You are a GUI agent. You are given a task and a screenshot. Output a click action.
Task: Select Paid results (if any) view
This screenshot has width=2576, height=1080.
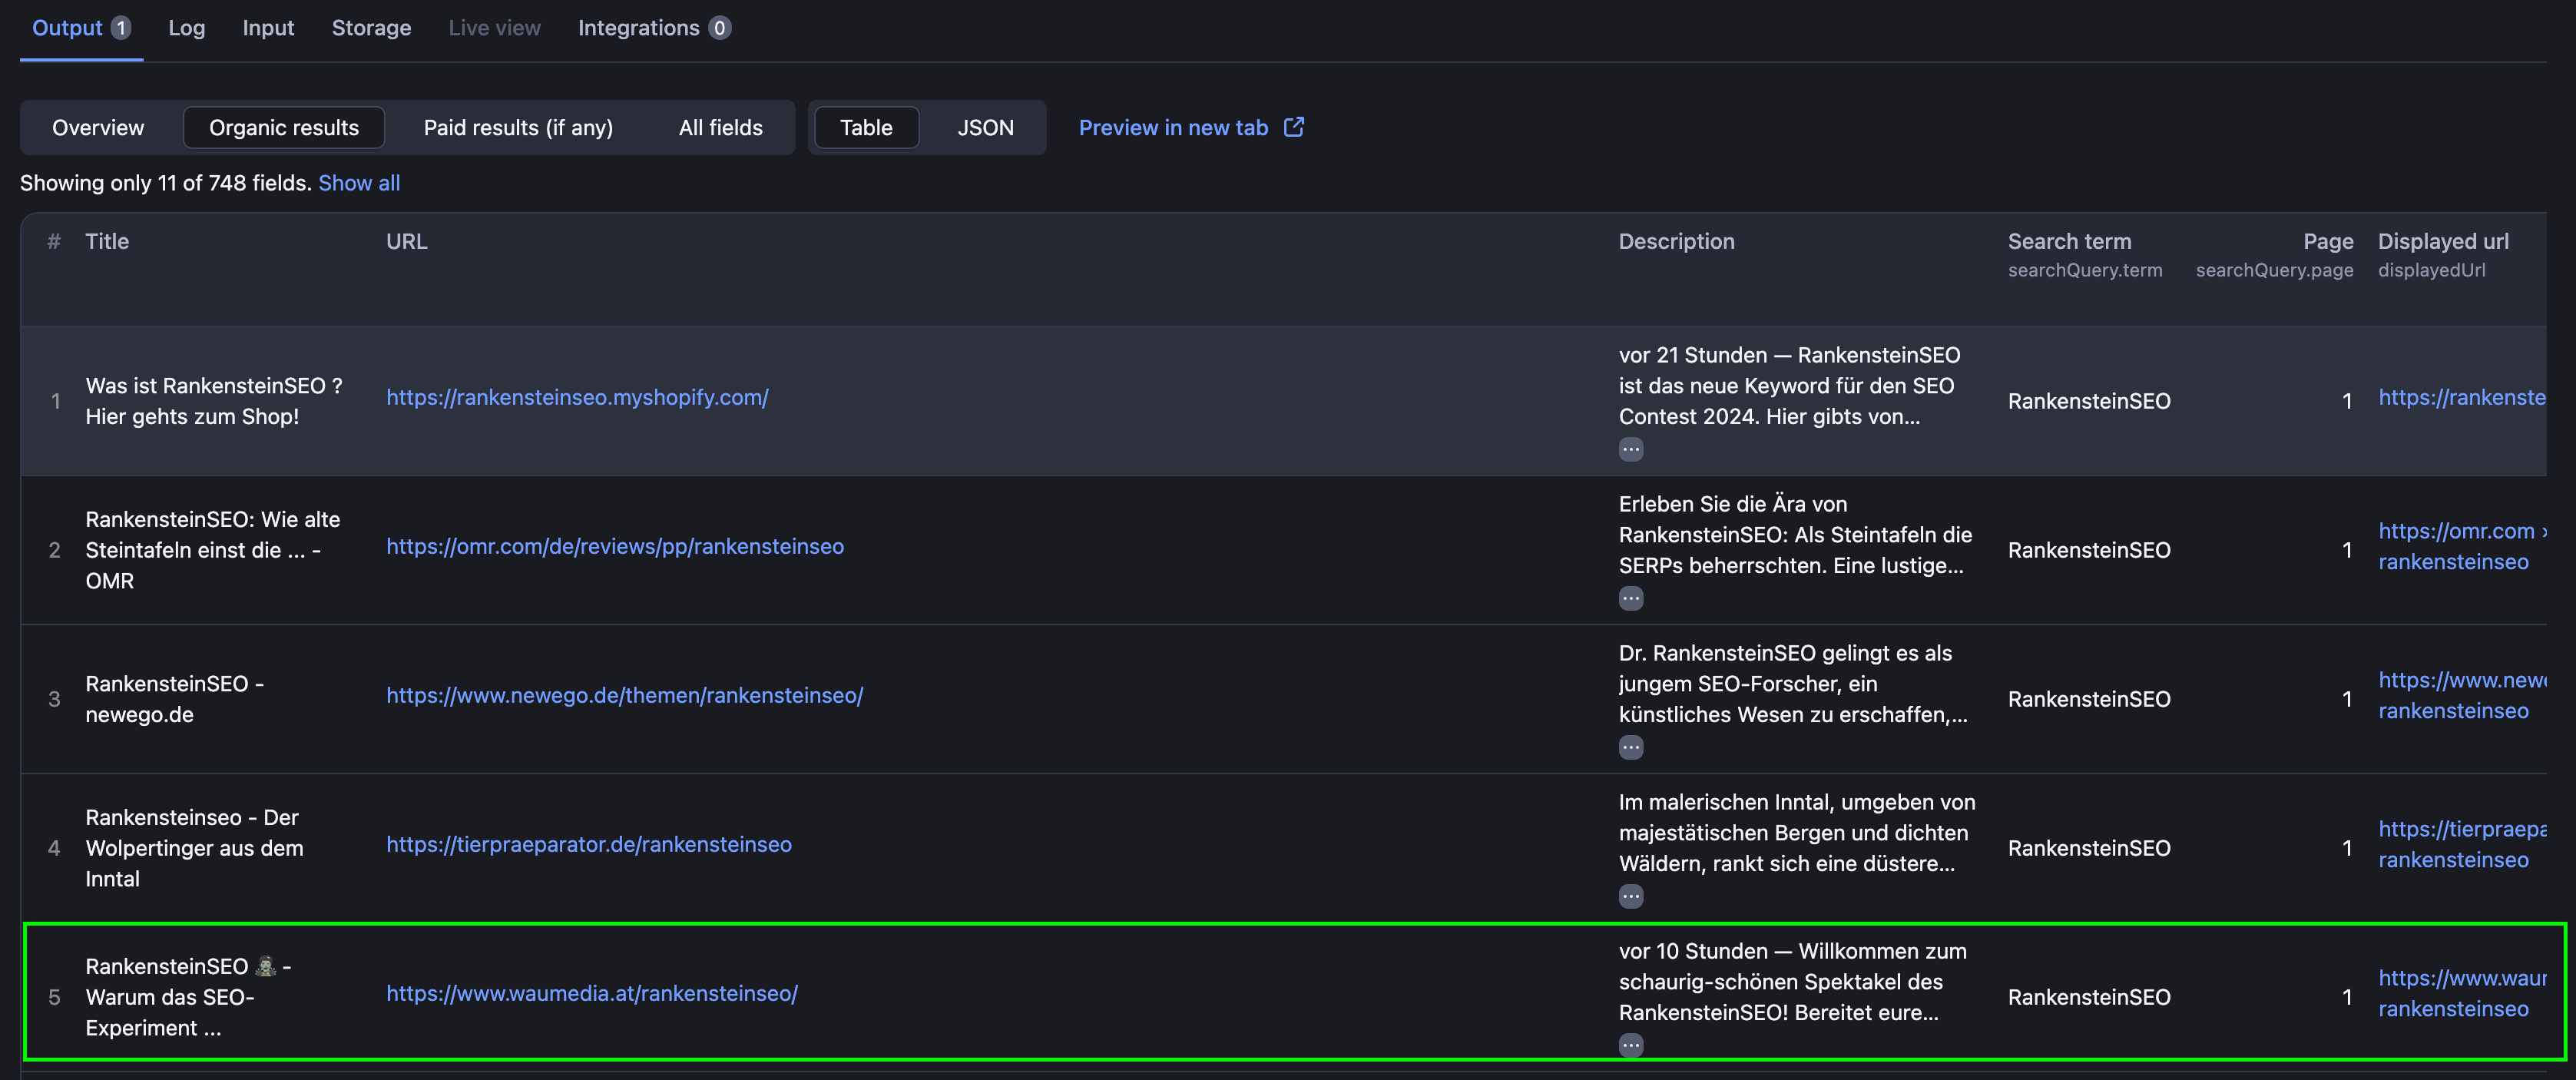point(518,127)
